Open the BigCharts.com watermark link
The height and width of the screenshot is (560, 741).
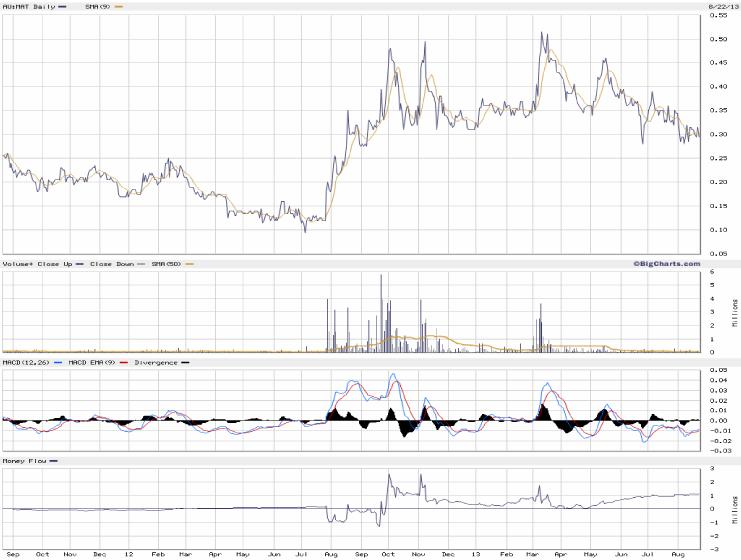[x=665, y=263]
